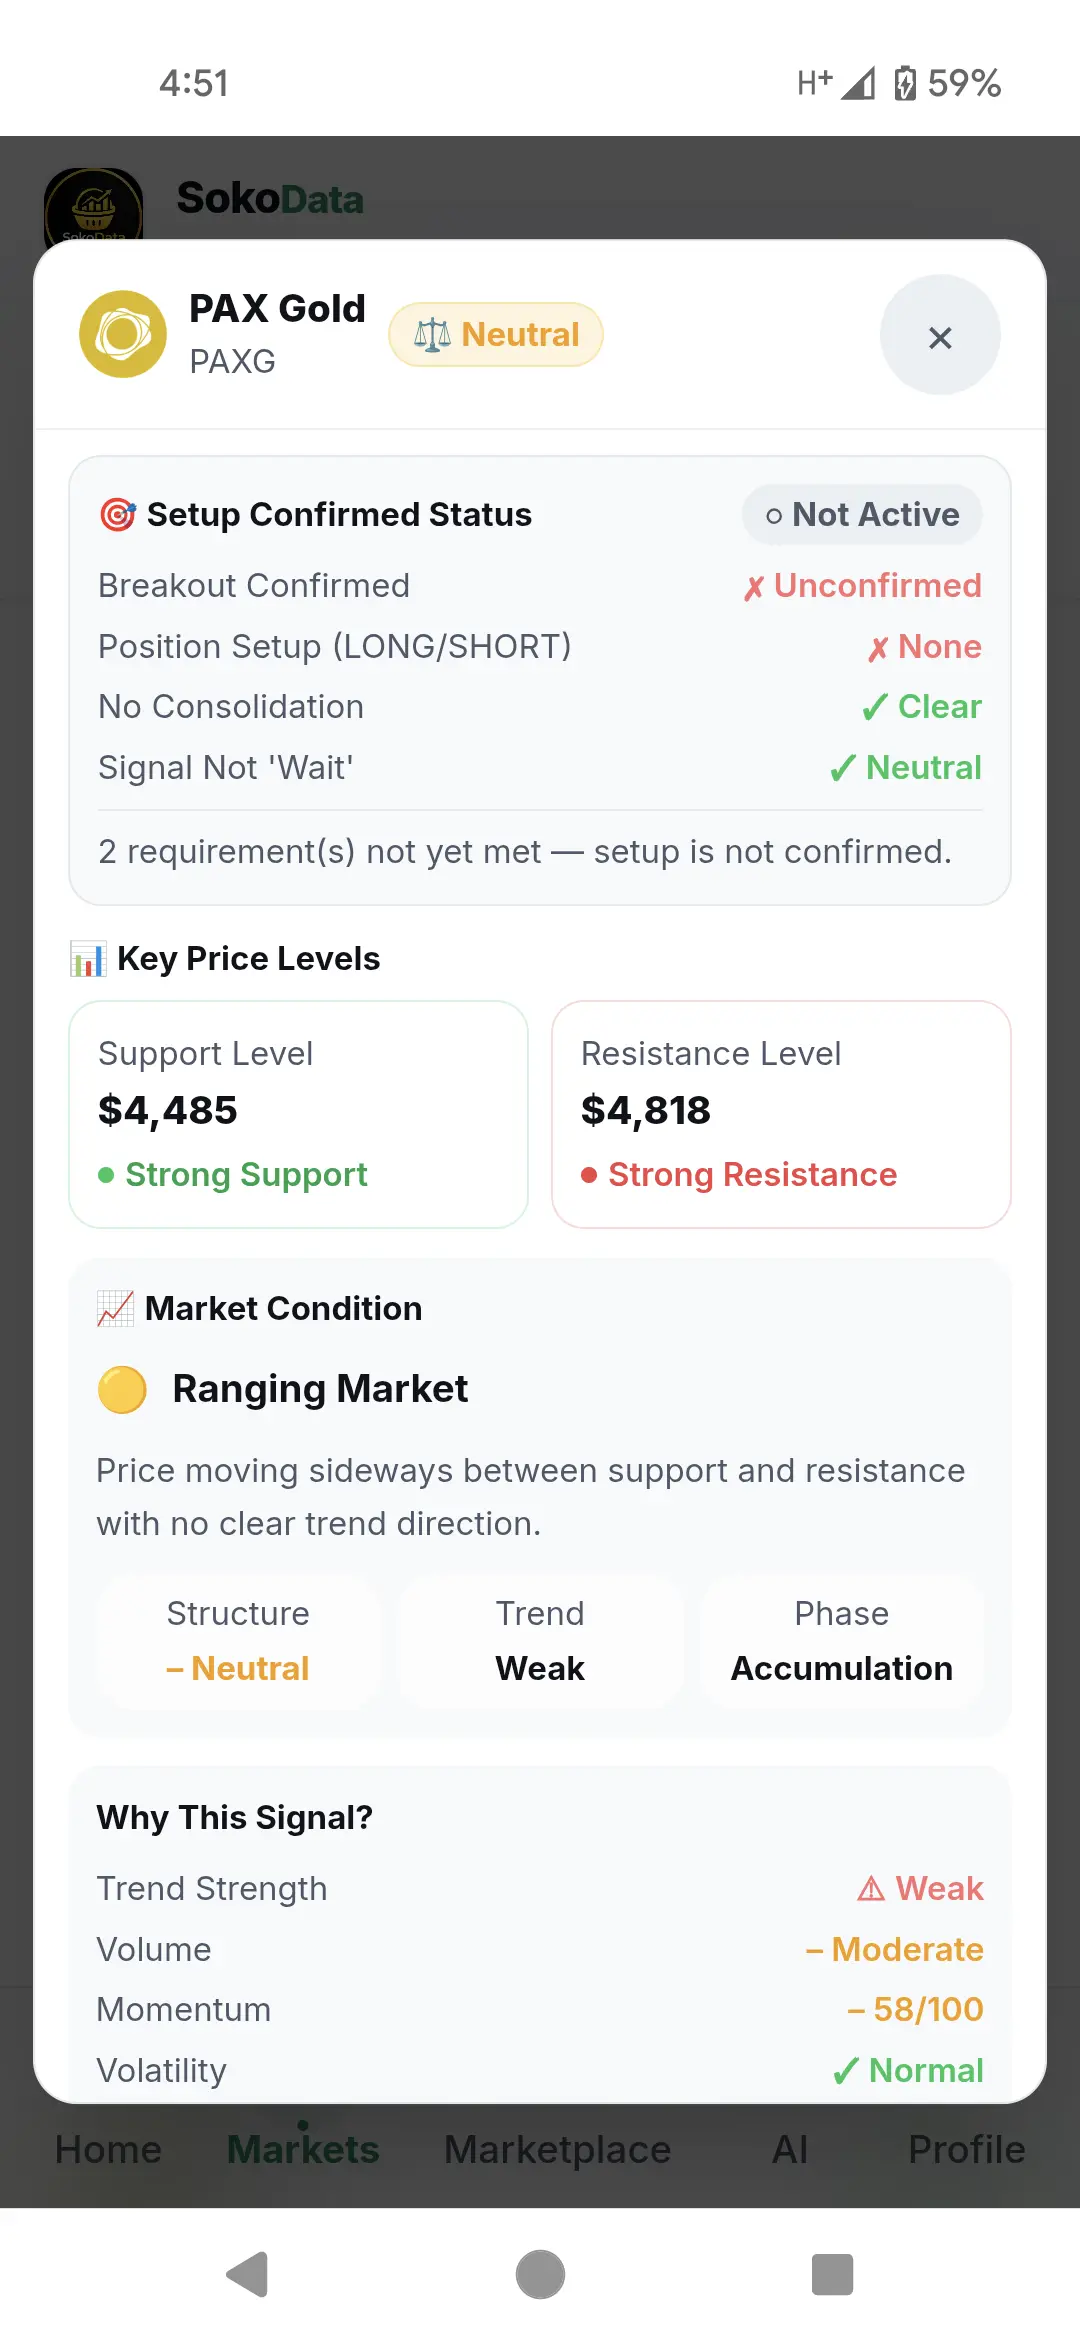Close the PAX Gold details panel
Viewport: 1080px width, 2340px height.
pos(940,336)
